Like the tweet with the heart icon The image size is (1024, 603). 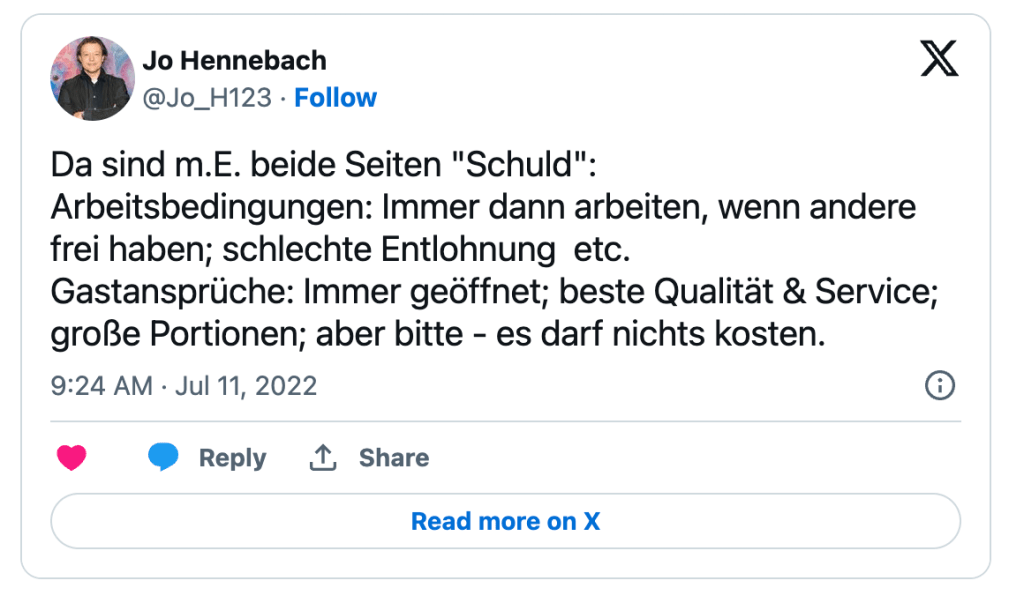pos(71,458)
